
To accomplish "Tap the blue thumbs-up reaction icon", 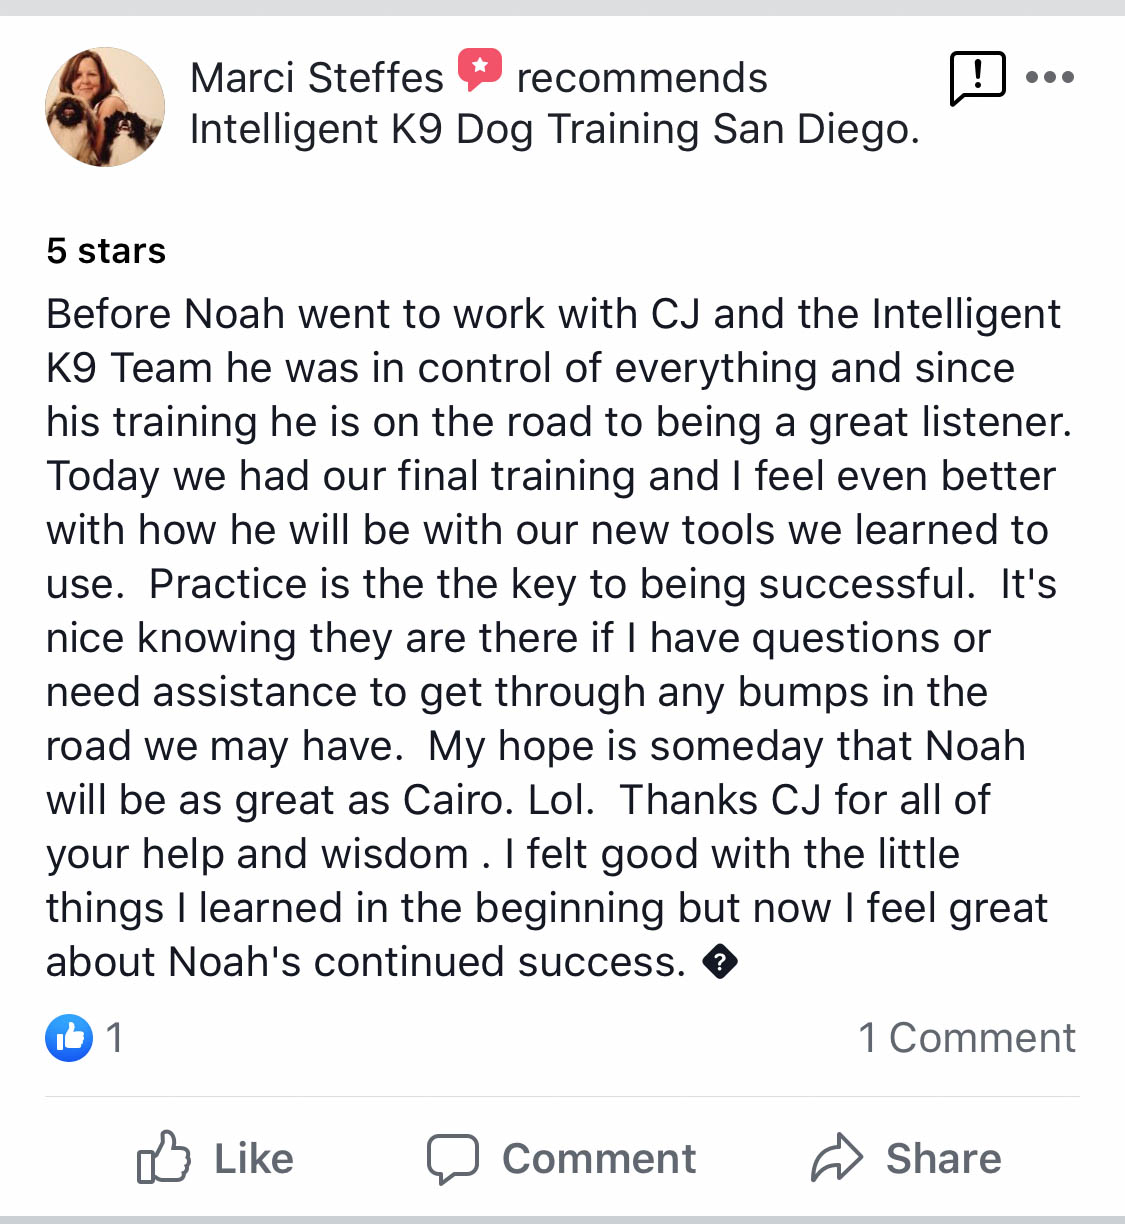I will point(69,1037).
